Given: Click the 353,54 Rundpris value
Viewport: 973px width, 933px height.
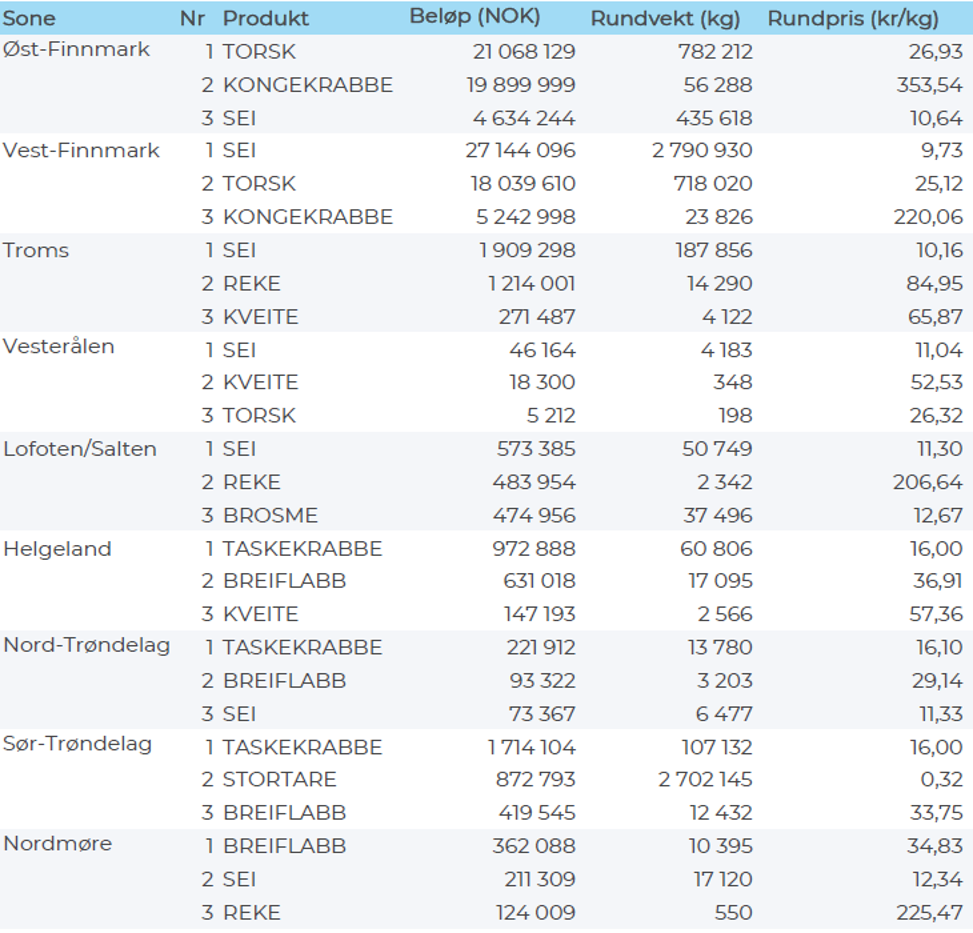Looking at the screenshot, I should point(929,85).
